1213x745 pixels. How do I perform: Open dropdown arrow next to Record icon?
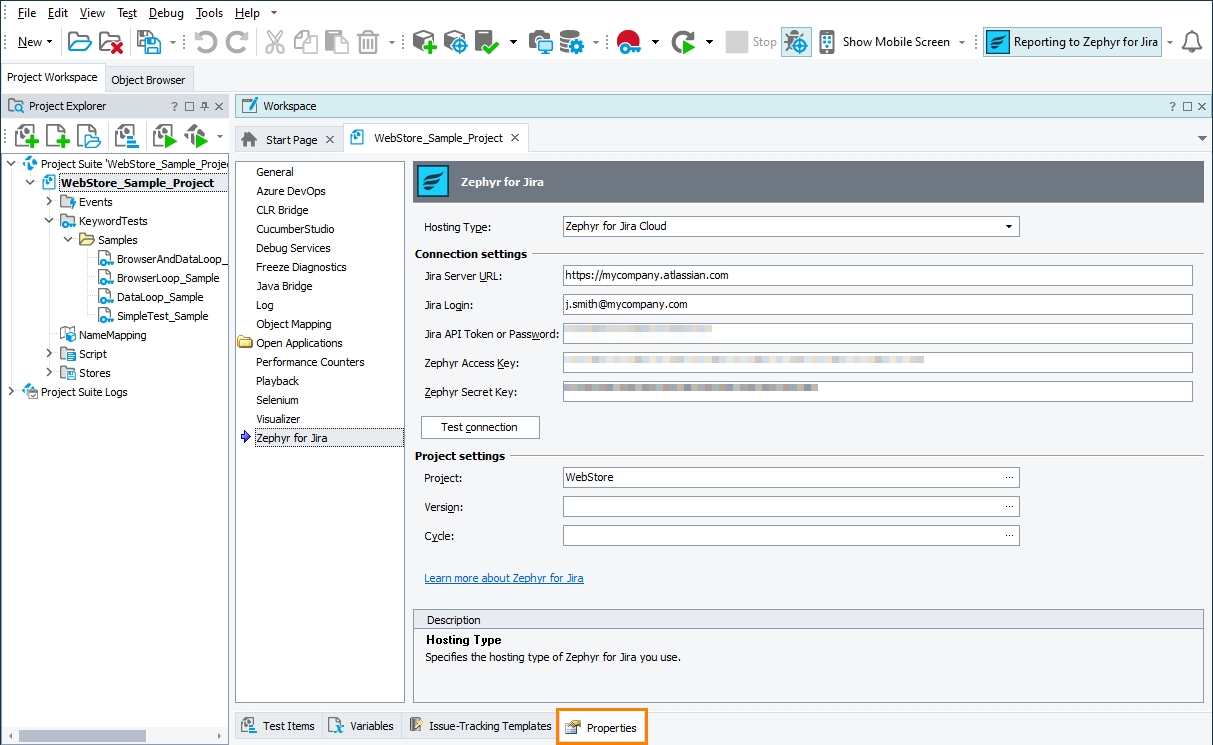(655, 42)
